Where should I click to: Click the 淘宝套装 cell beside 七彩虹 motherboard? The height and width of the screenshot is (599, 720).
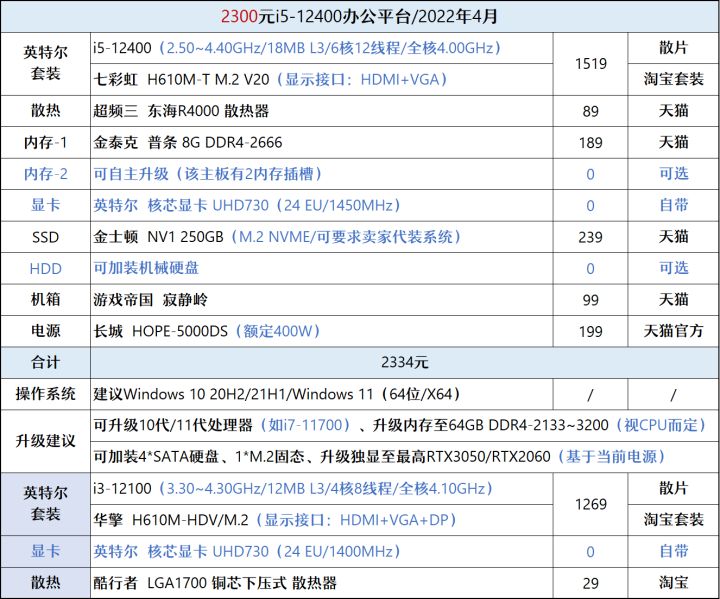[x=674, y=79]
